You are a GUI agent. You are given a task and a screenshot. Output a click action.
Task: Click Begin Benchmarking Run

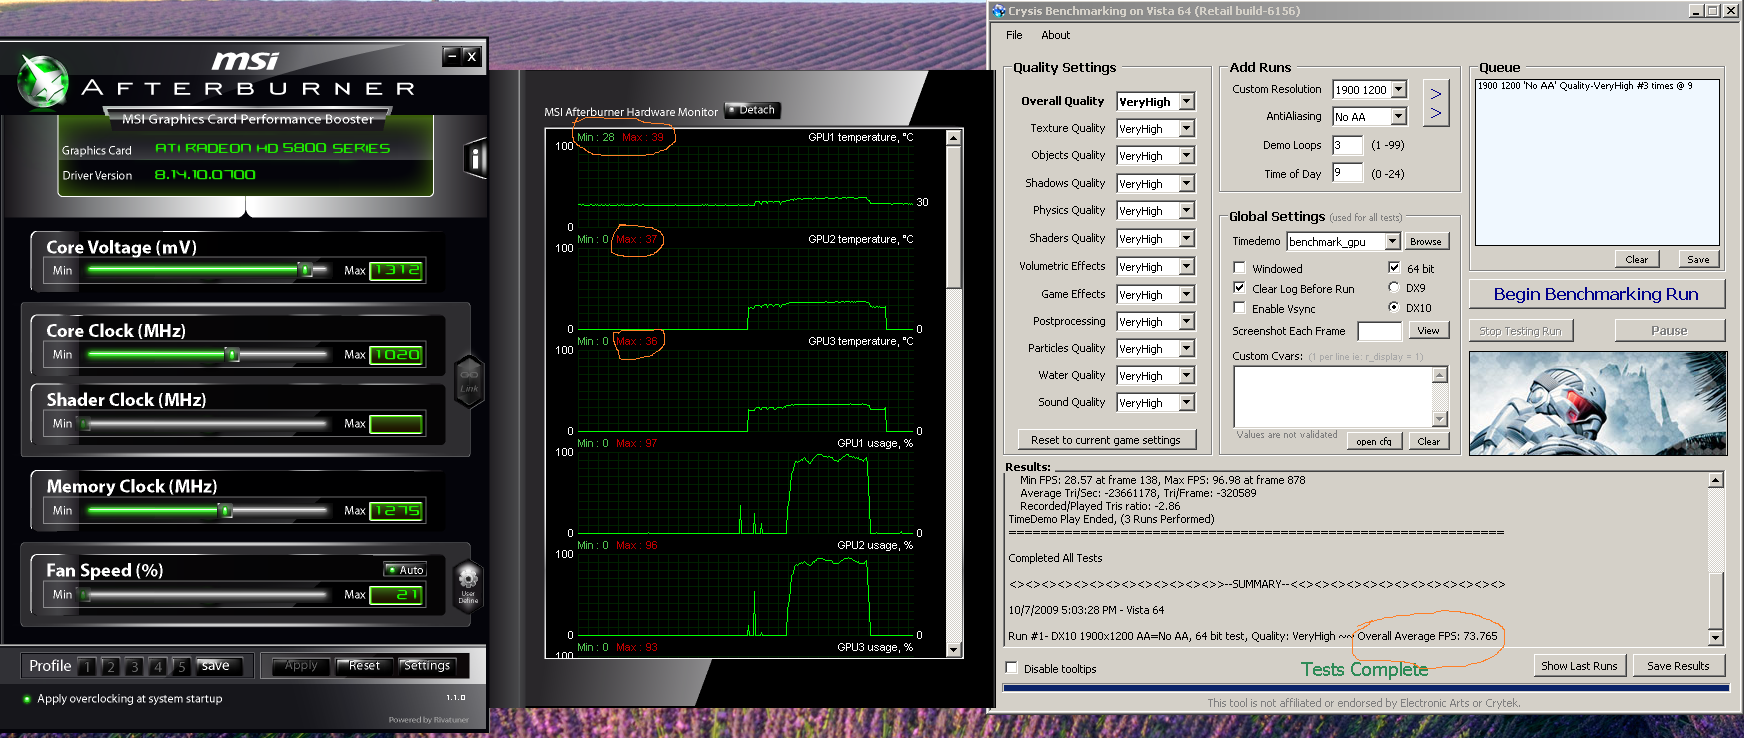tap(1596, 294)
